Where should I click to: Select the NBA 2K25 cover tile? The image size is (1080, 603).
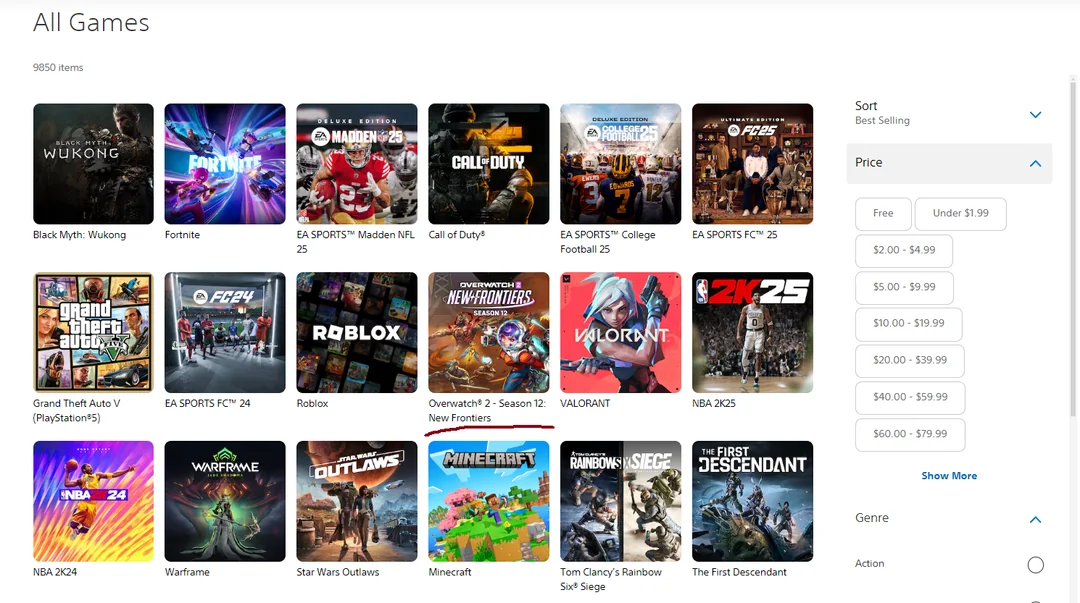point(752,332)
